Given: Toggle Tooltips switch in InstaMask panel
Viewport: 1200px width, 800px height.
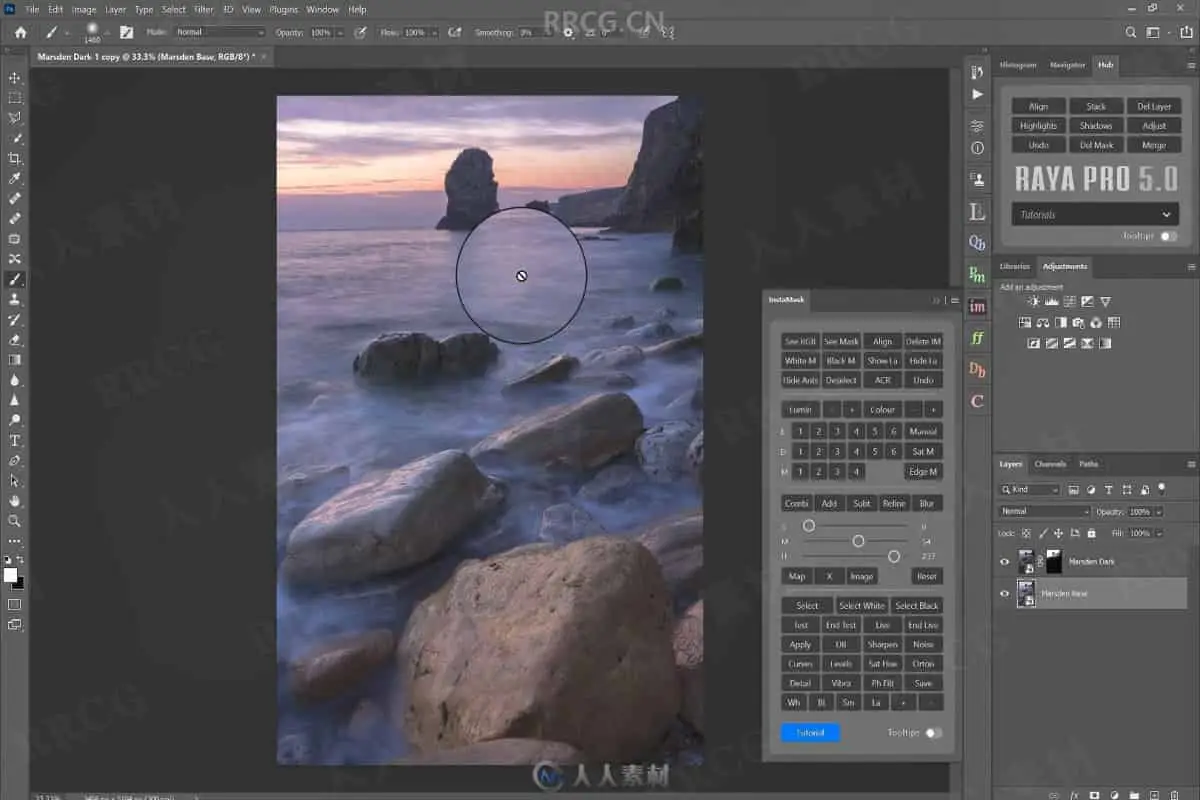Looking at the screenshot, I should click(932, 733).
